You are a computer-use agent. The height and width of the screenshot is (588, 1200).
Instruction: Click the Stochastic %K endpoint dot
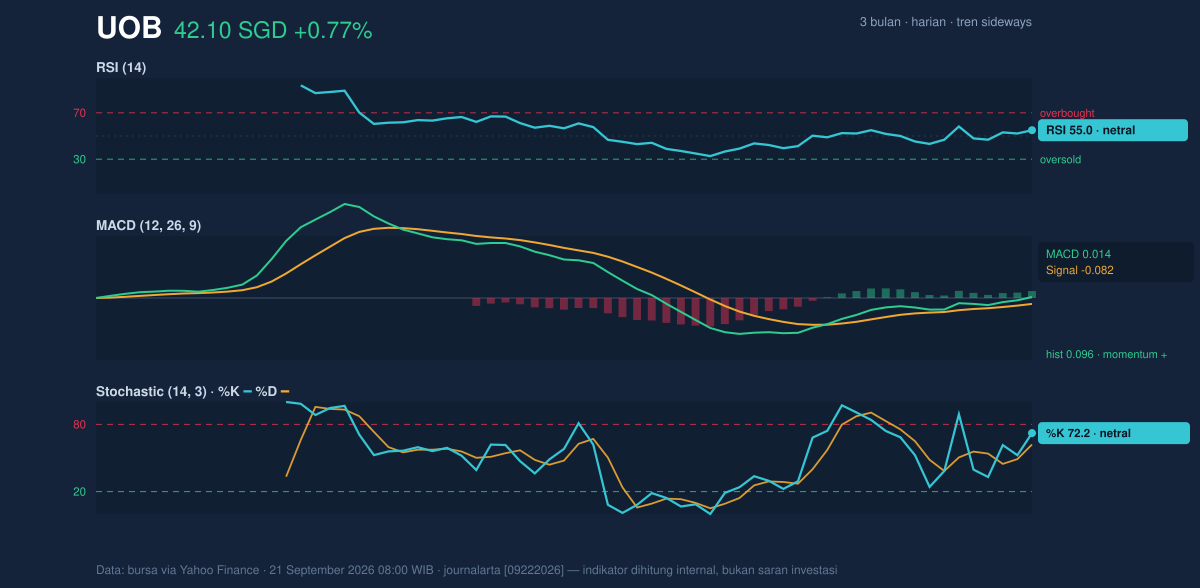1032,434
